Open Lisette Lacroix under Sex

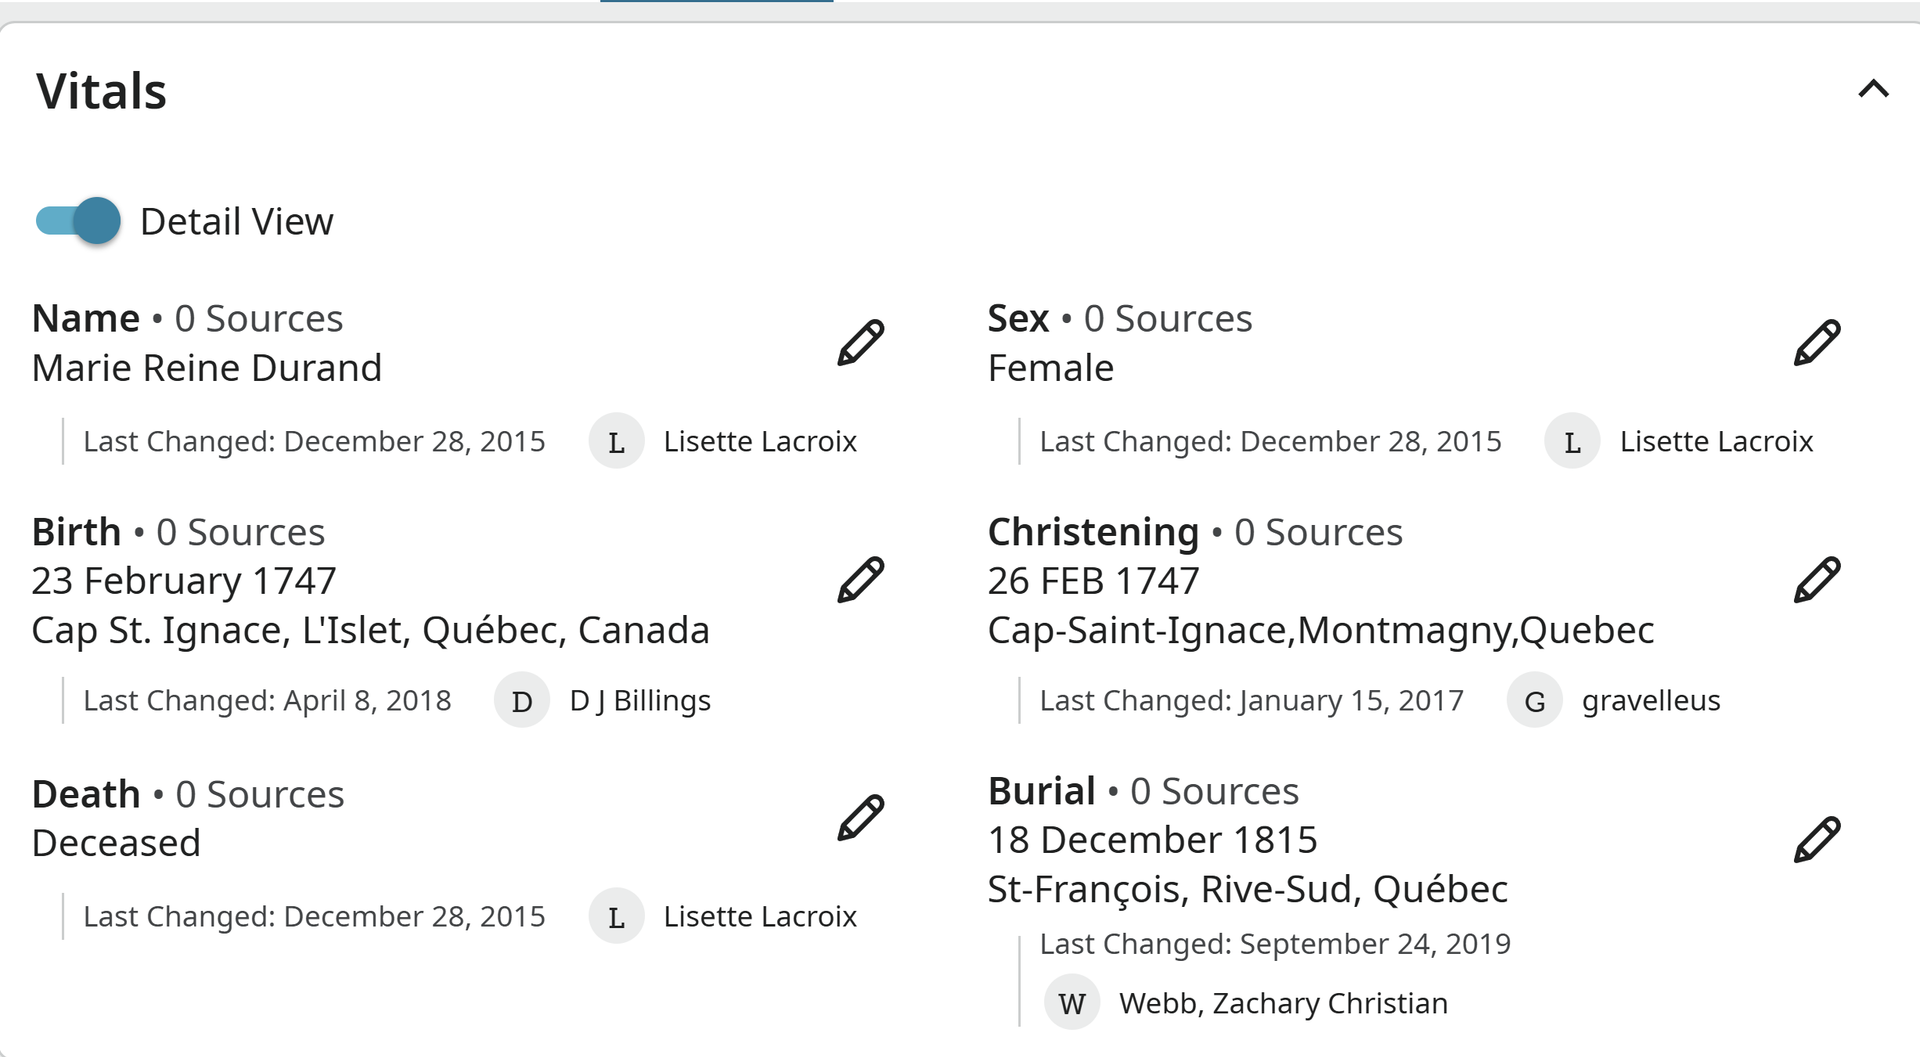(x=1716, y=441)
